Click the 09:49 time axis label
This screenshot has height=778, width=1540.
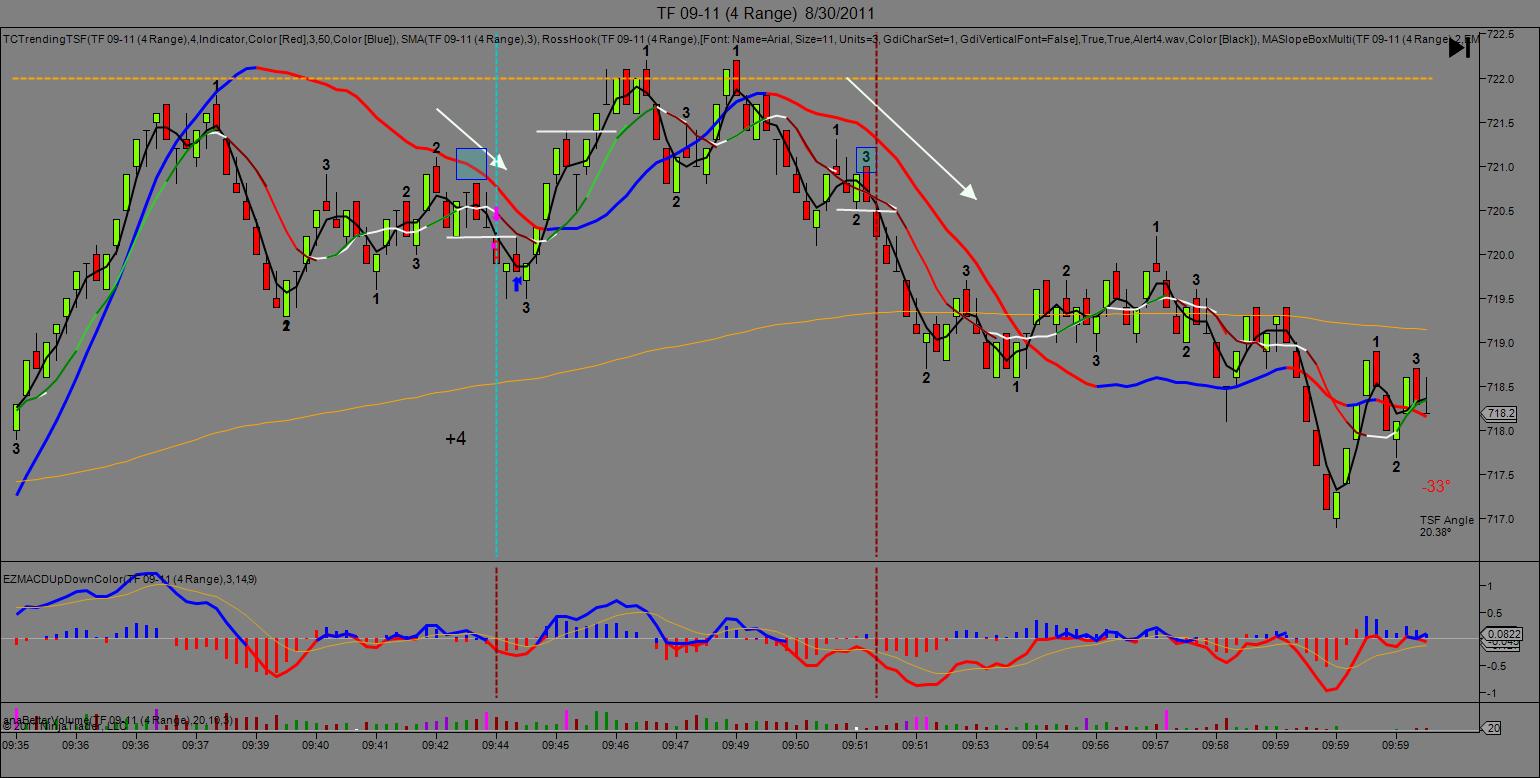[736, 745]
